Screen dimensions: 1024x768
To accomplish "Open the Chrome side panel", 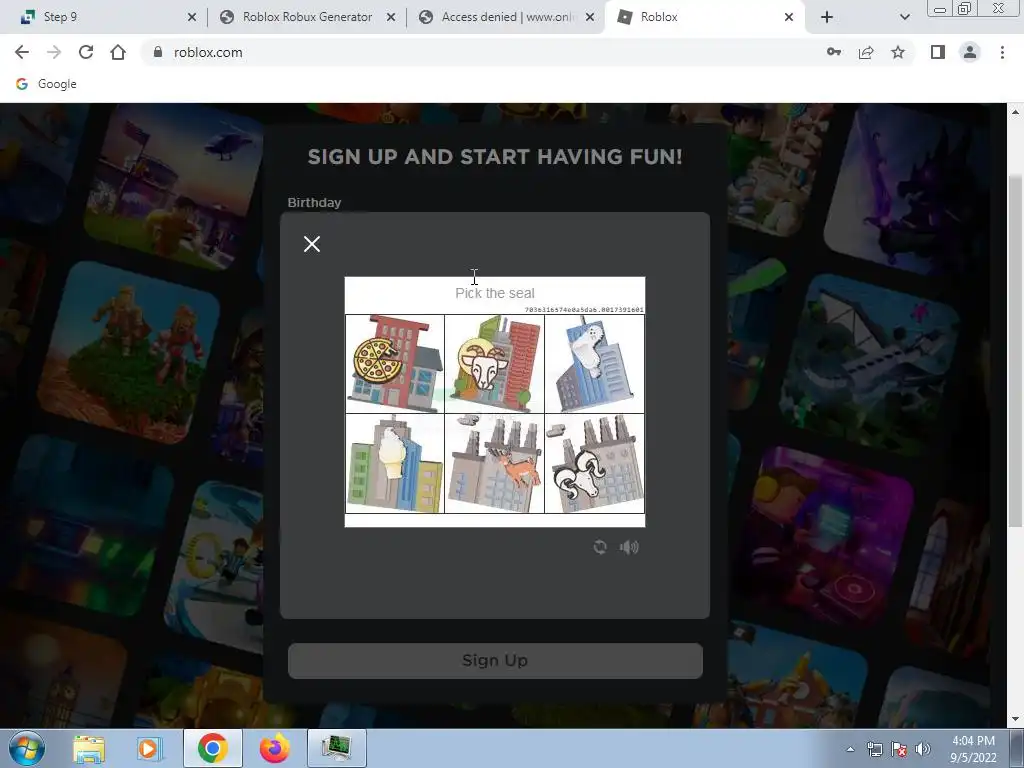I will point(938,52).
